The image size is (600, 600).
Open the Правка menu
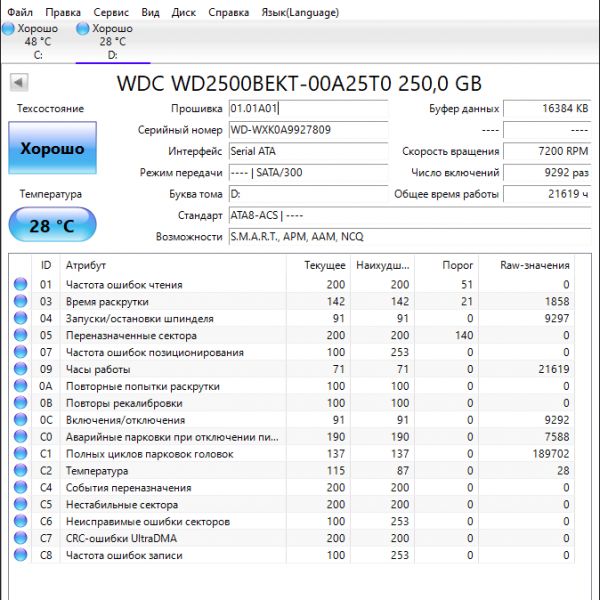63,12
